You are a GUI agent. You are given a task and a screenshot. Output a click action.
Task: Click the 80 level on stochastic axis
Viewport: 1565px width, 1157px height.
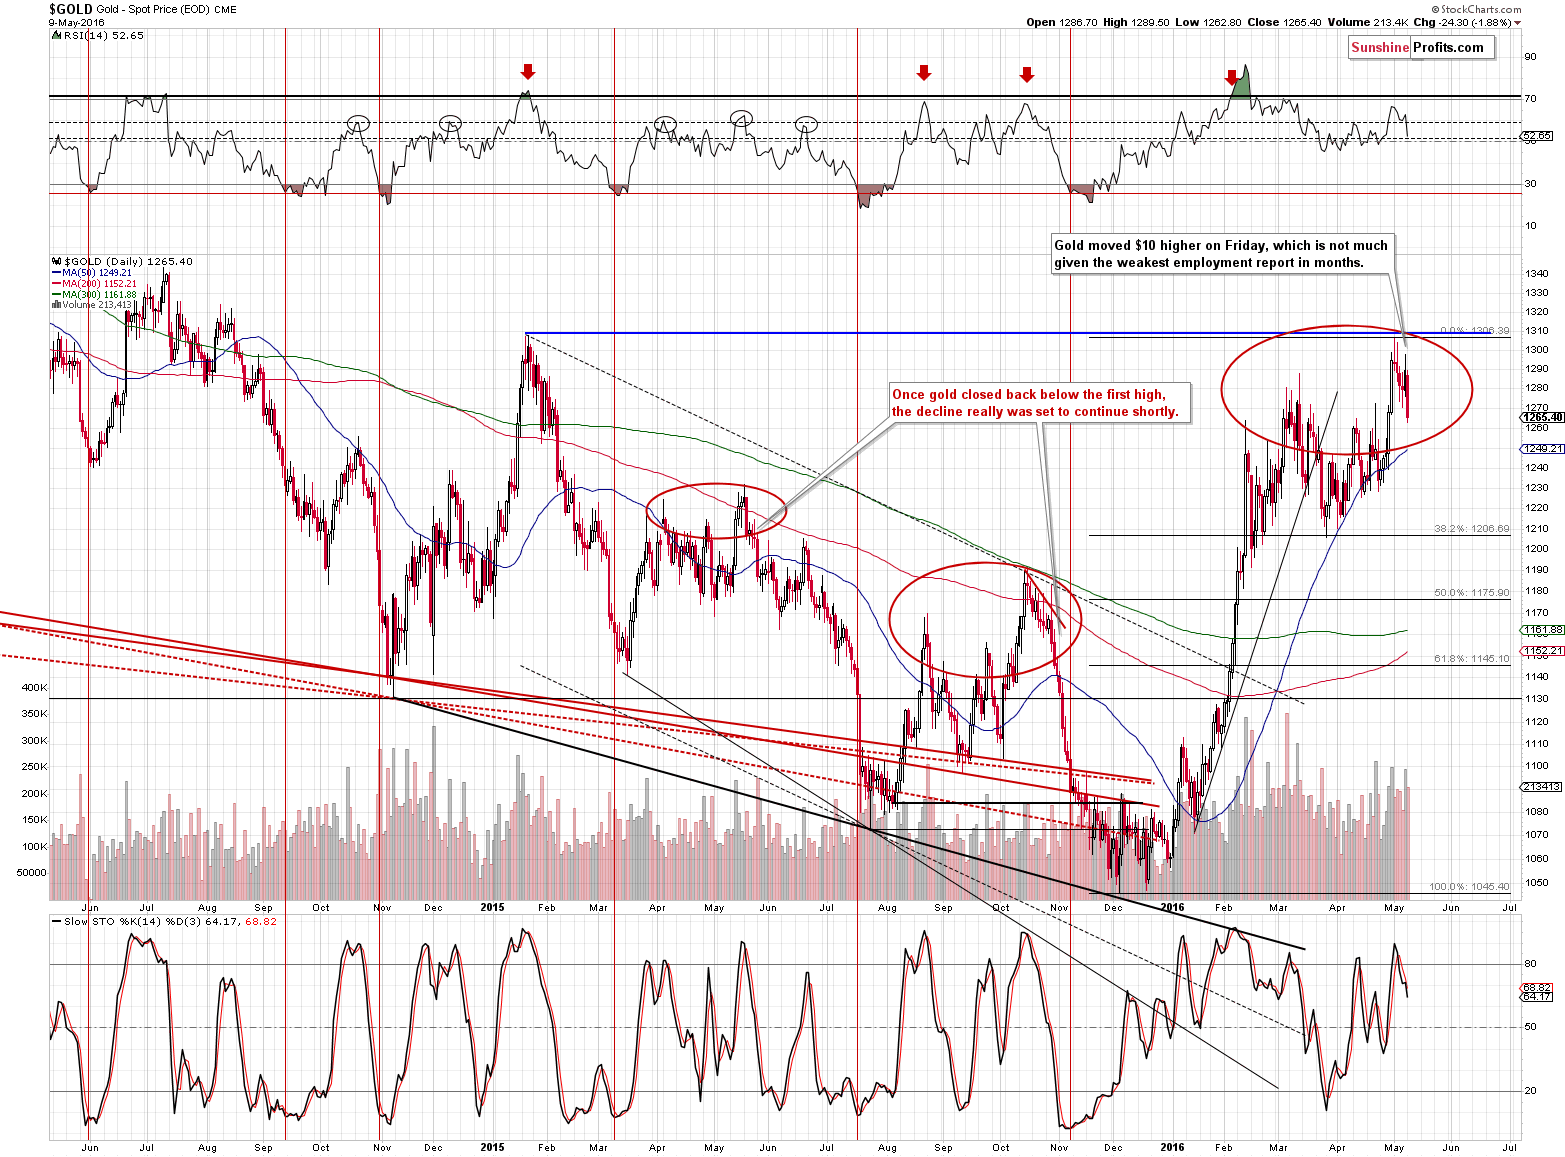[1530, 964]
